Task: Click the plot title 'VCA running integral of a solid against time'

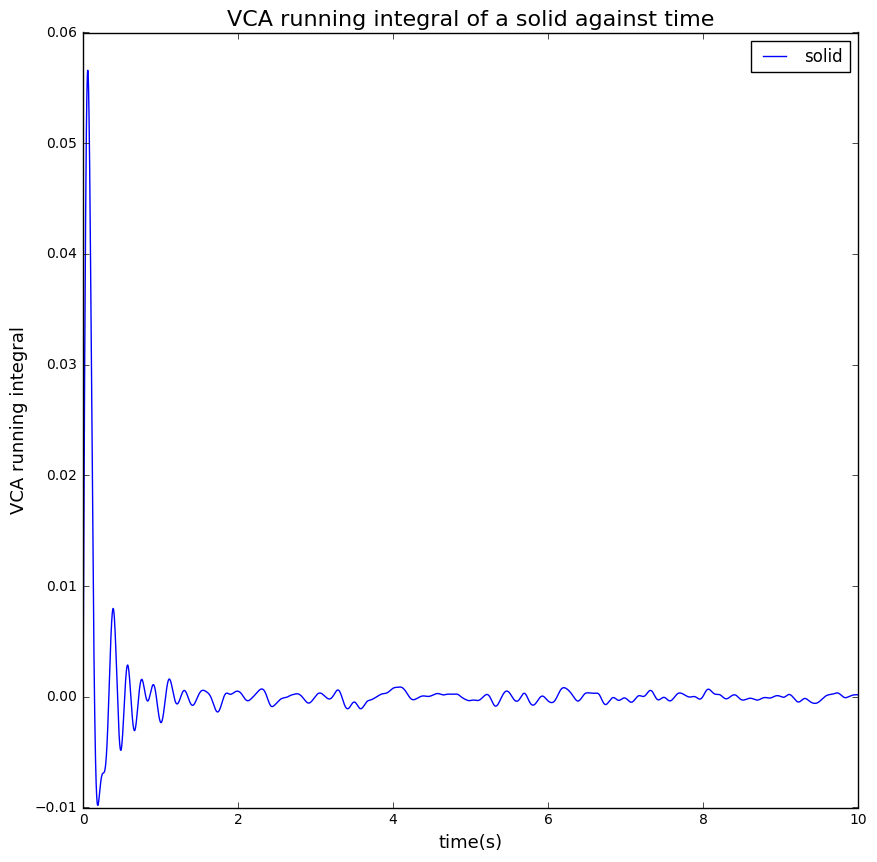Action: [470, 19]
